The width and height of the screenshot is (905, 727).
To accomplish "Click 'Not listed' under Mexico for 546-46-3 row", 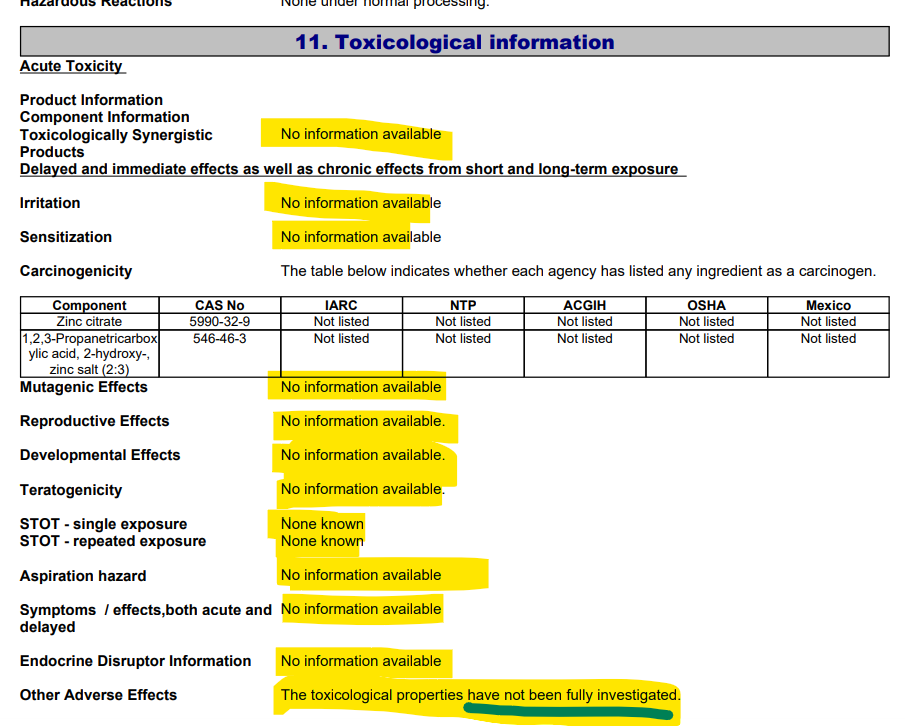I will [828, 339].
